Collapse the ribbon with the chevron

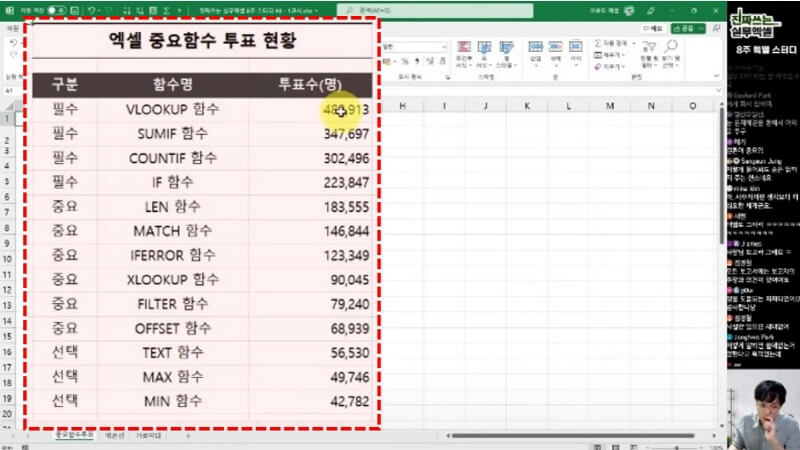pyautogui.click(x=716, y=76)
